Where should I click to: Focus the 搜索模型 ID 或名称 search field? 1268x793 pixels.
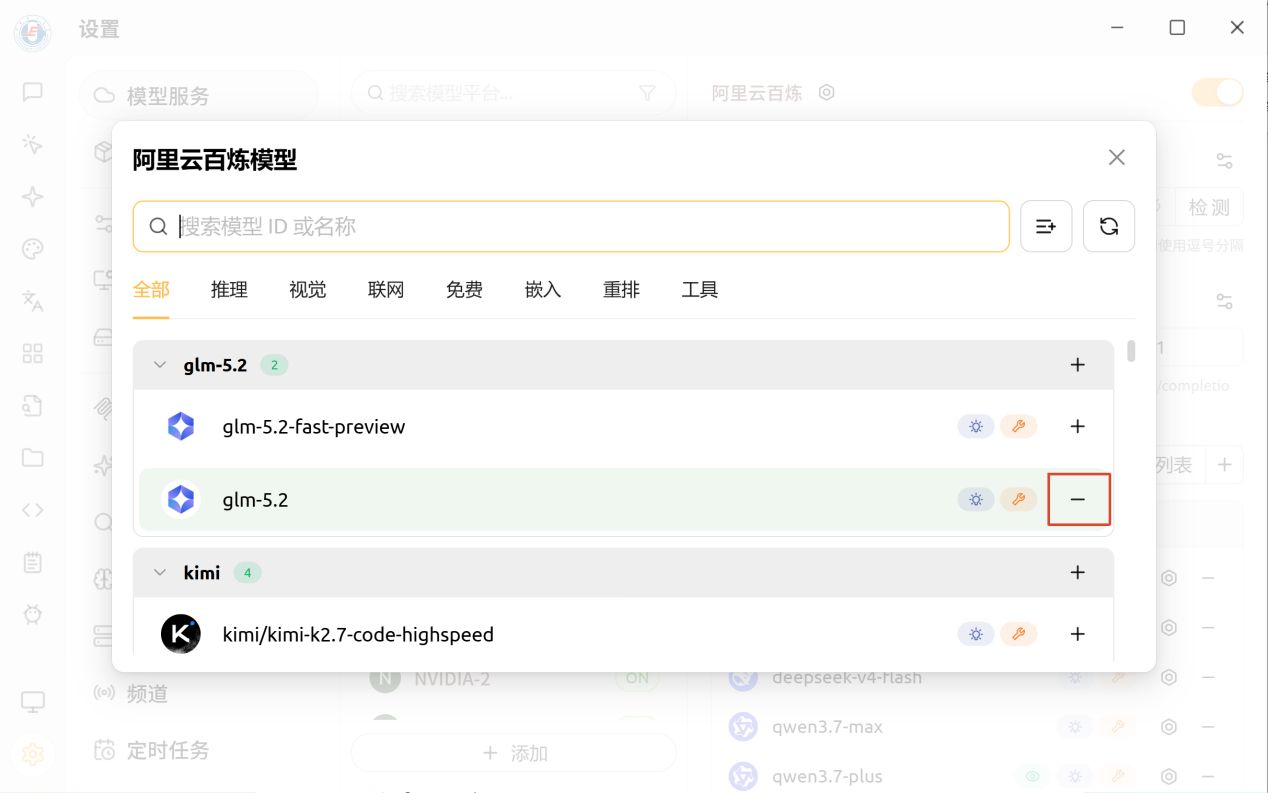point(571,227)
